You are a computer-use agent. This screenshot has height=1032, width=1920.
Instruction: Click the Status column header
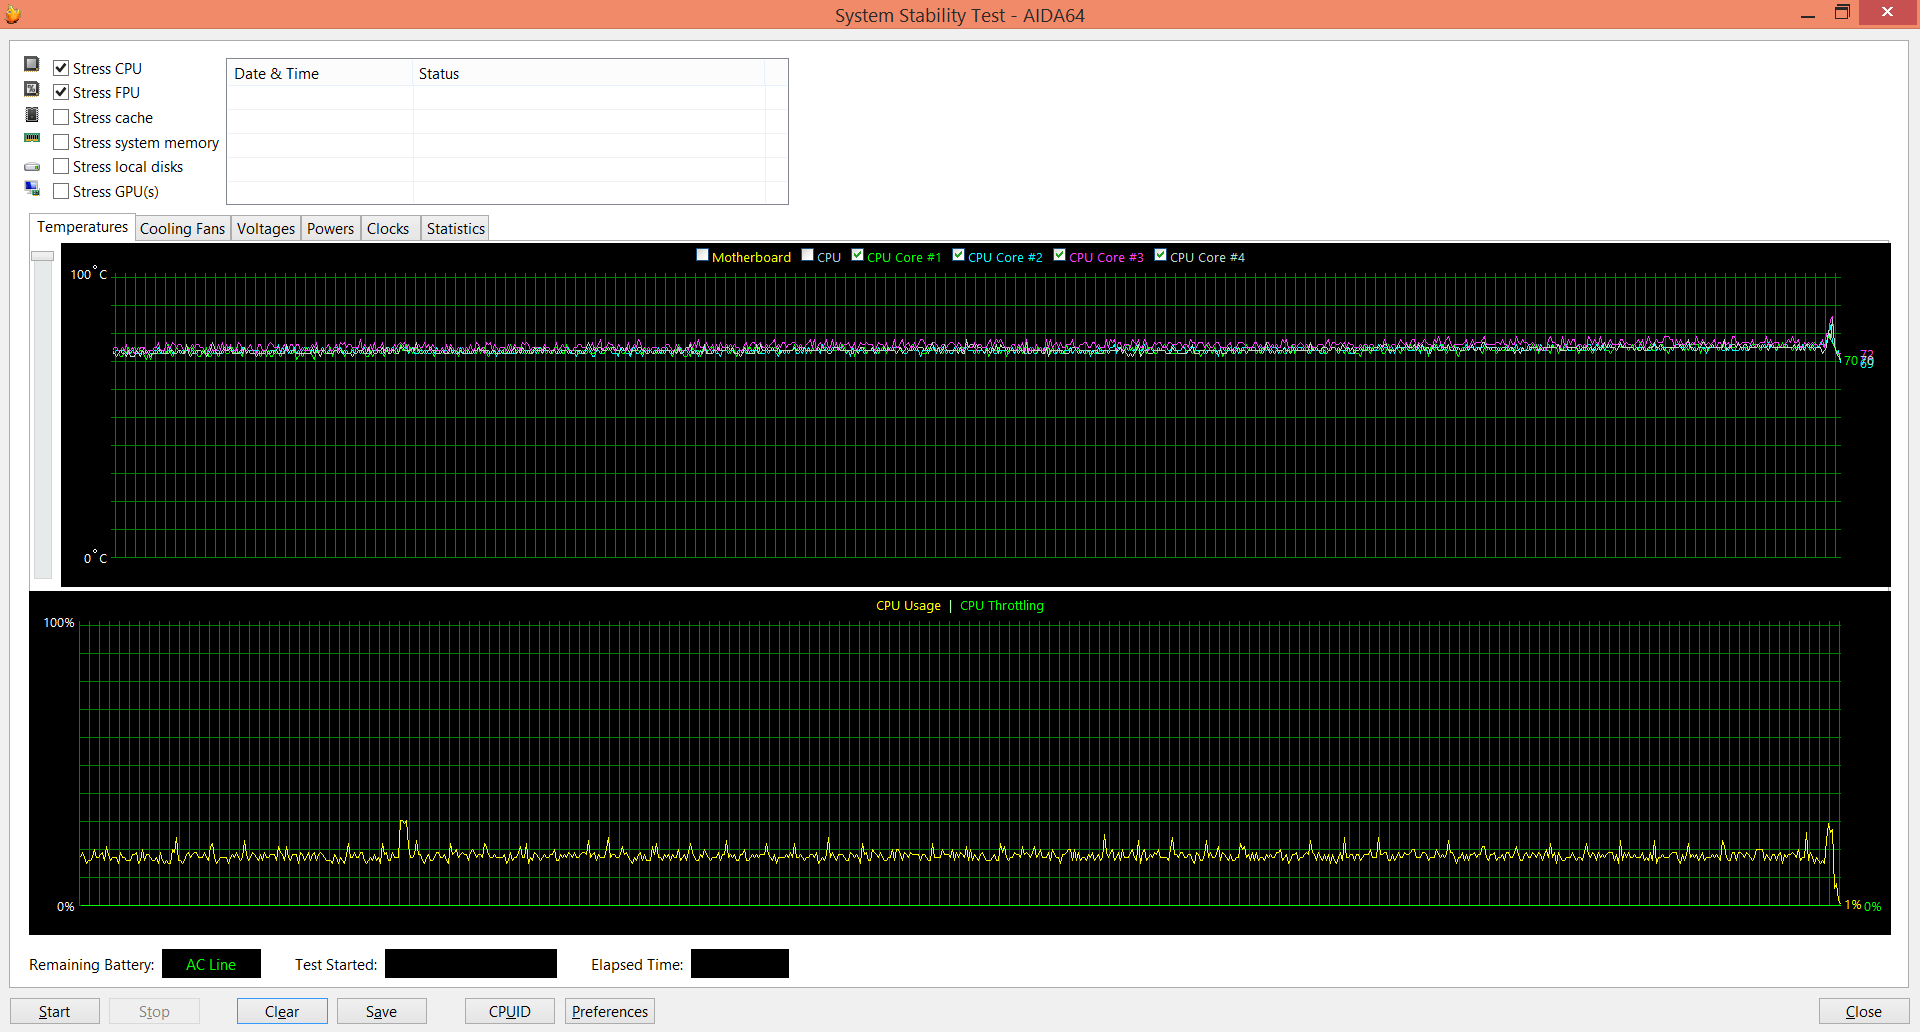(x=589, y=73)
